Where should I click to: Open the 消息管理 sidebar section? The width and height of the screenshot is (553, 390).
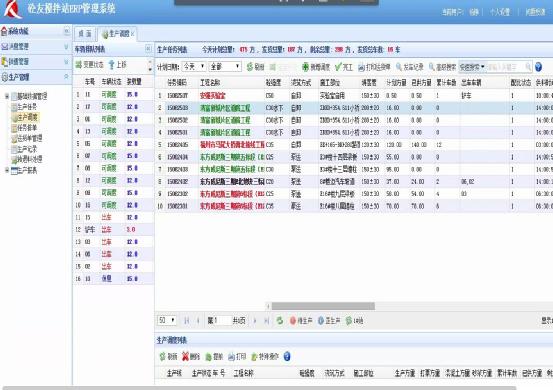(x=35, y=46)
